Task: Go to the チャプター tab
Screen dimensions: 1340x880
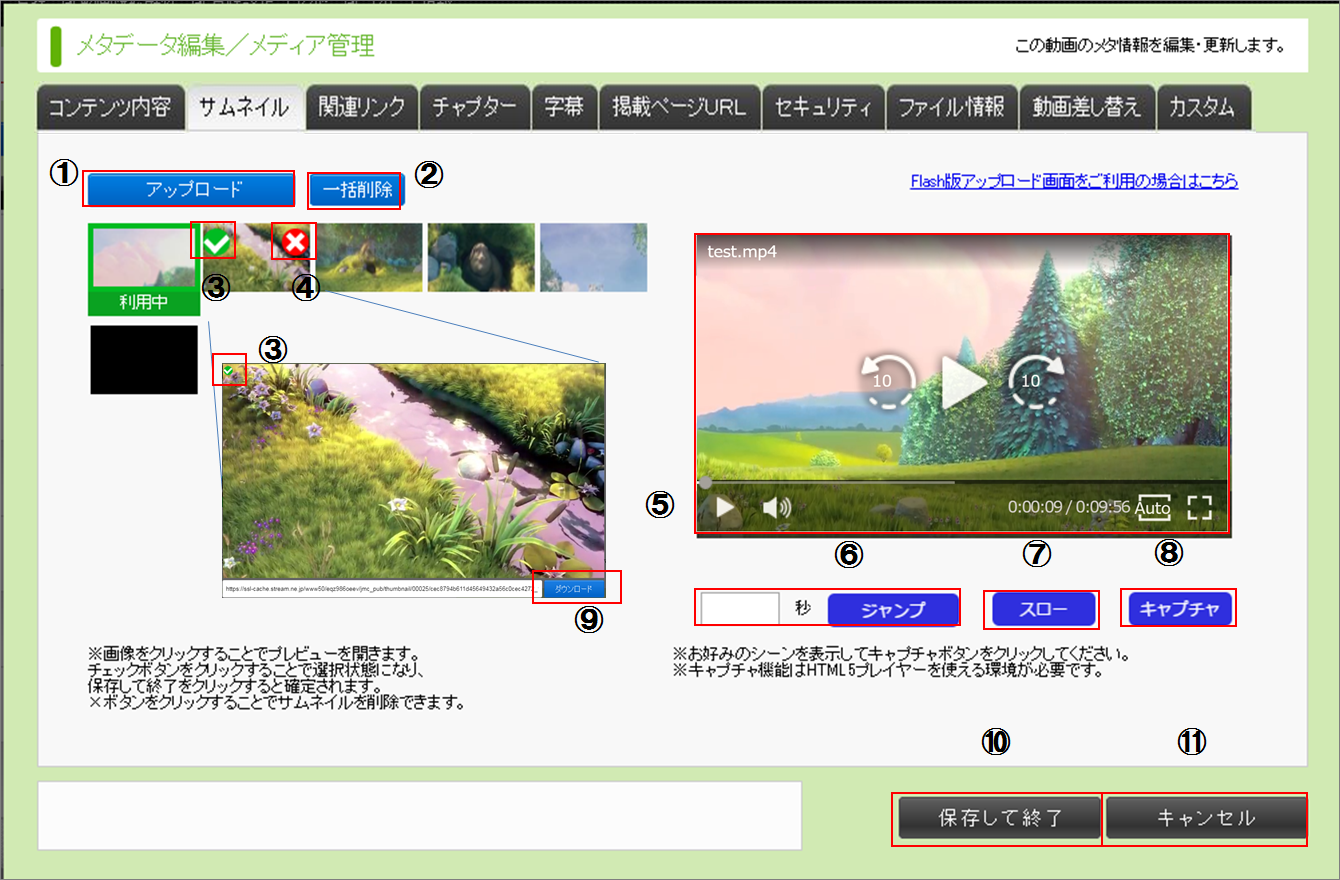Action: tap(475, 107)
